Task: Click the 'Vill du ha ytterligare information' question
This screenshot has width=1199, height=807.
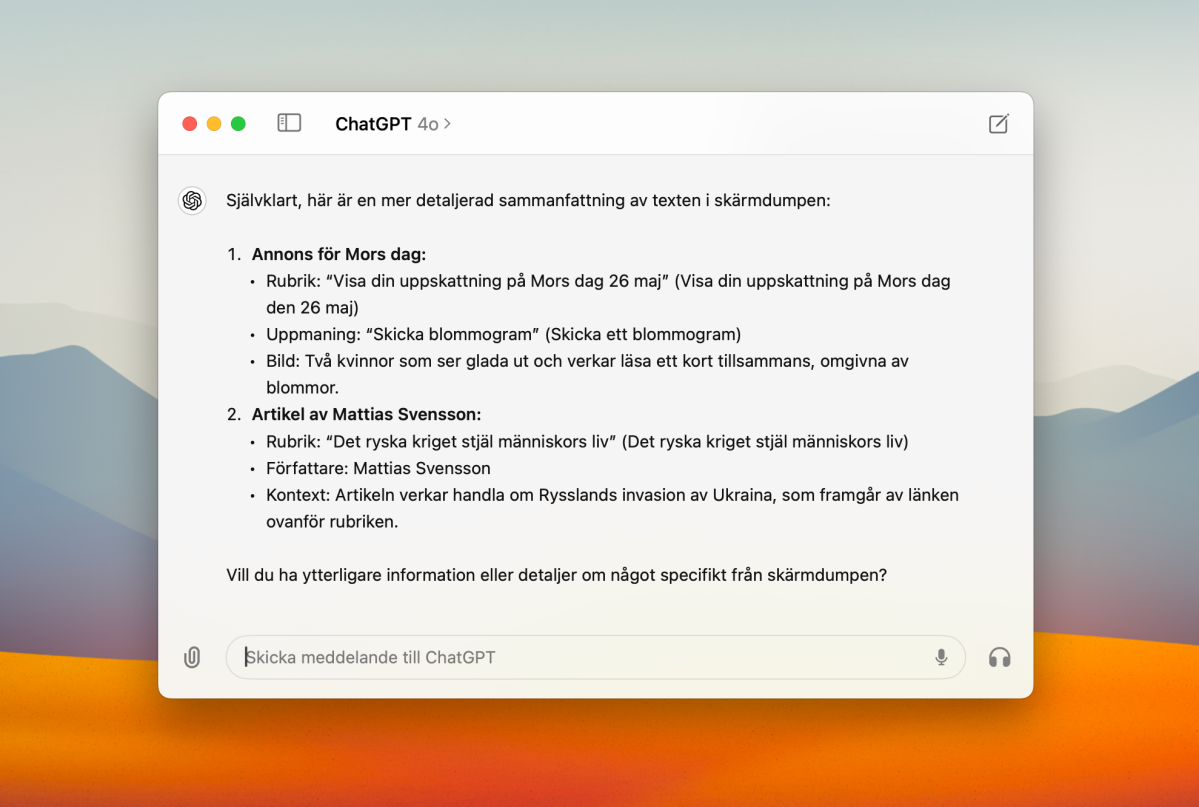Action: point(556,576)
